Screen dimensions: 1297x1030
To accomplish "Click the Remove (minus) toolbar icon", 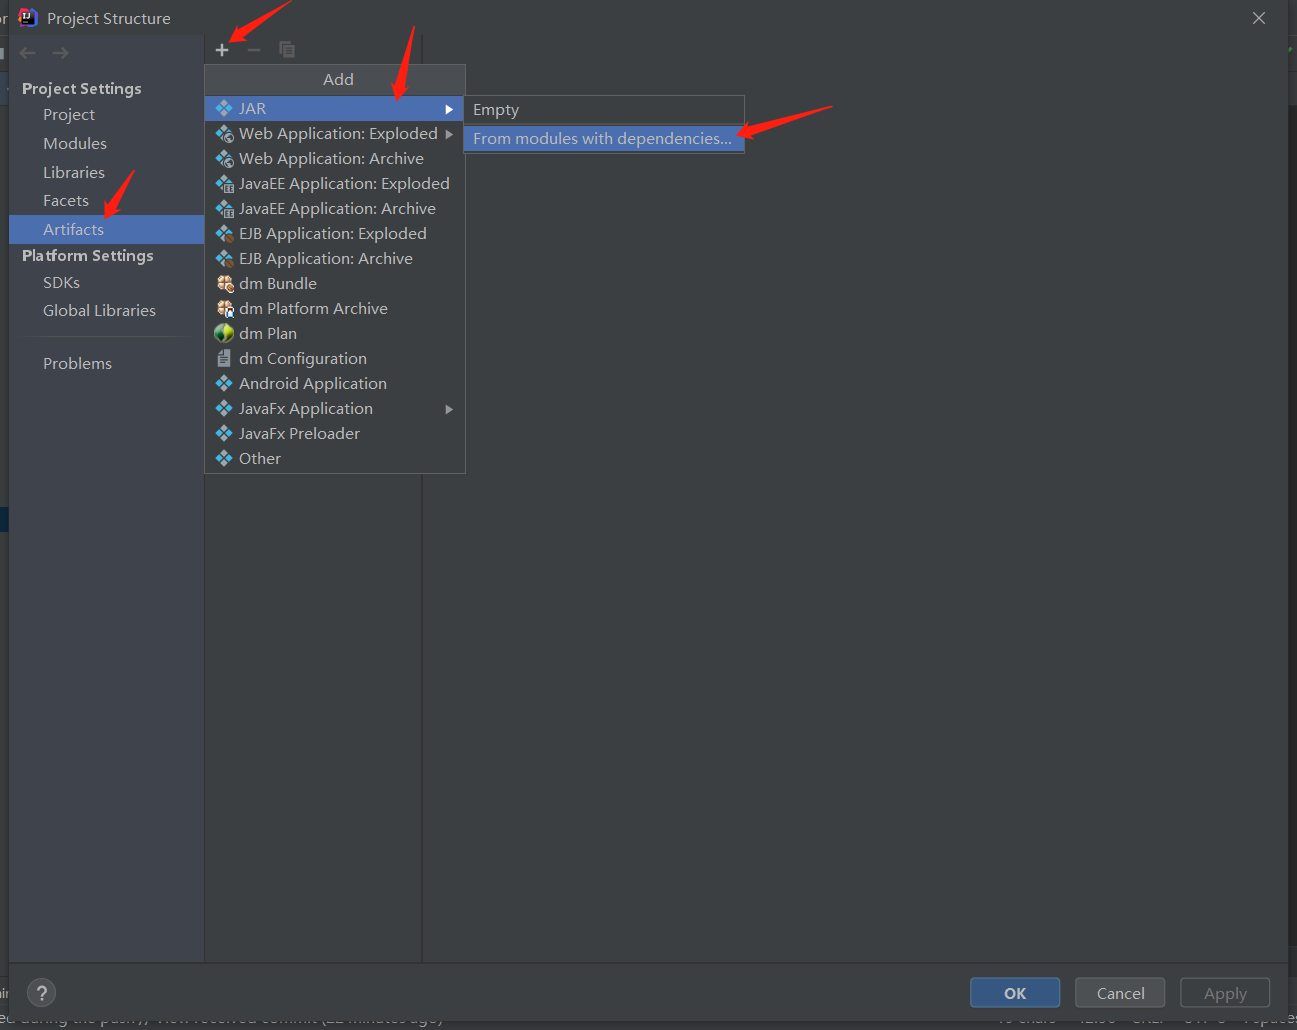I will [254, 50].
